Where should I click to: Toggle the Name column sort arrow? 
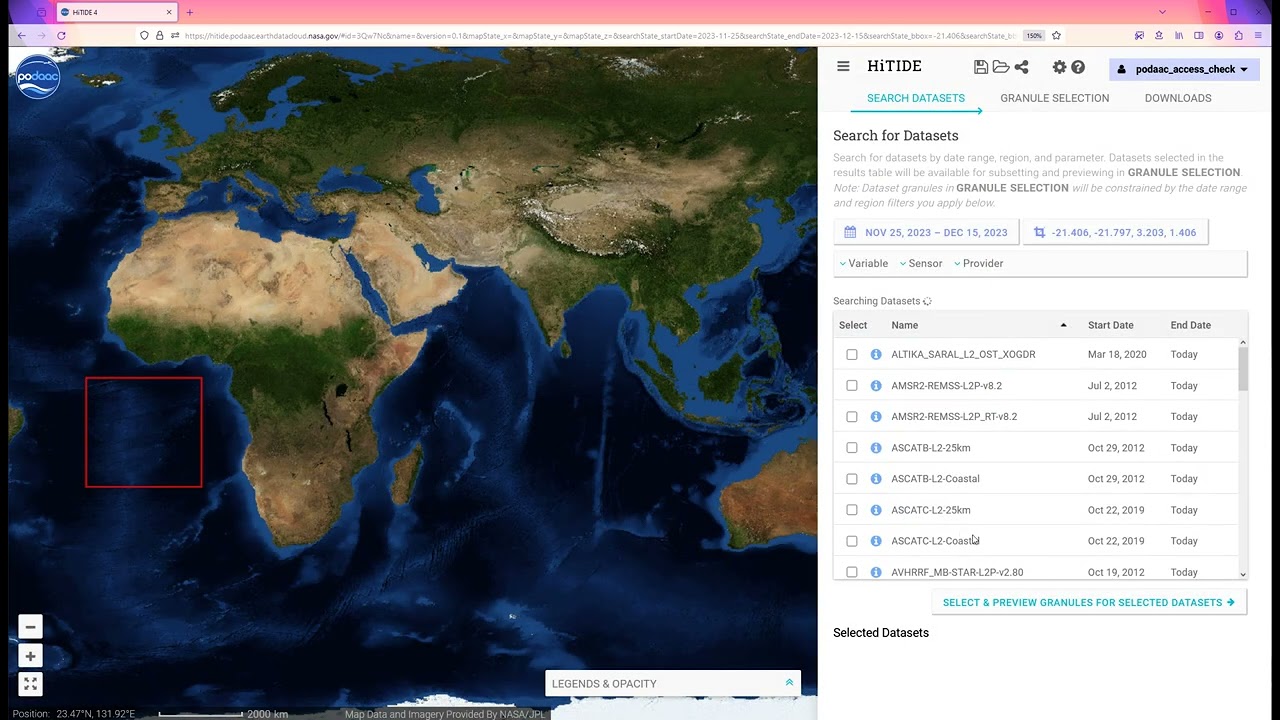tap(1063, 325)
